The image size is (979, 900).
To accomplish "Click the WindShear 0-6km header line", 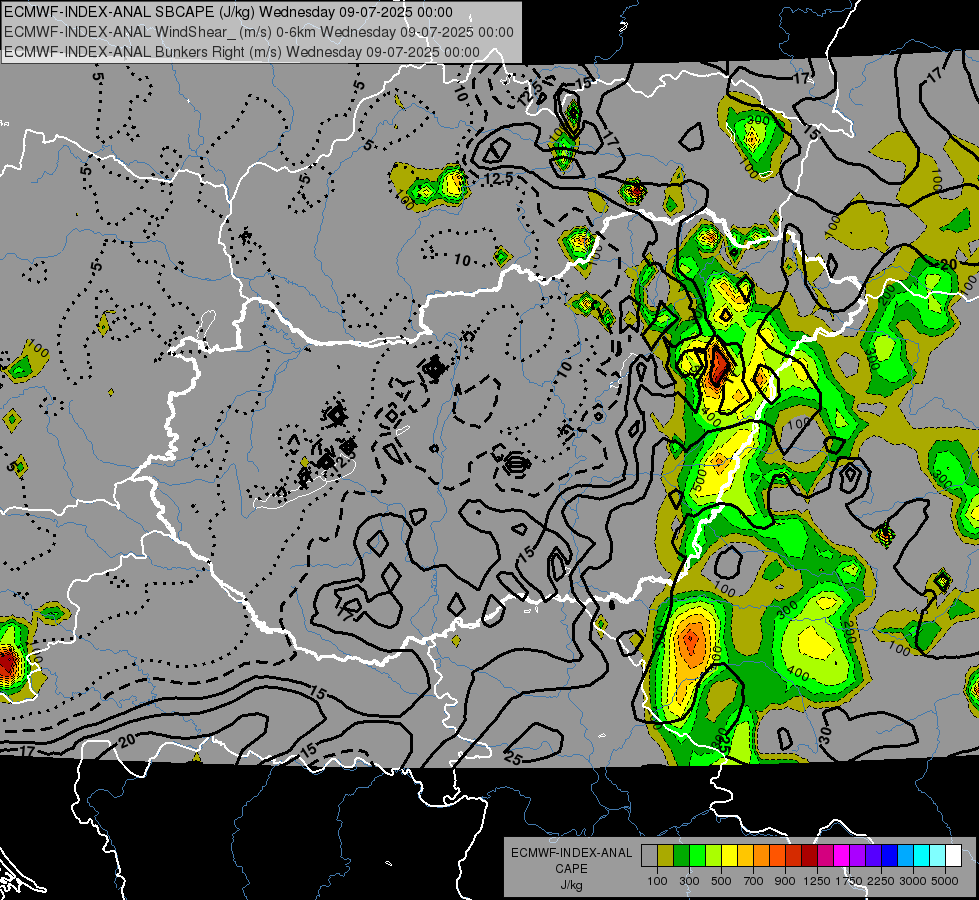I will [258, 32].
